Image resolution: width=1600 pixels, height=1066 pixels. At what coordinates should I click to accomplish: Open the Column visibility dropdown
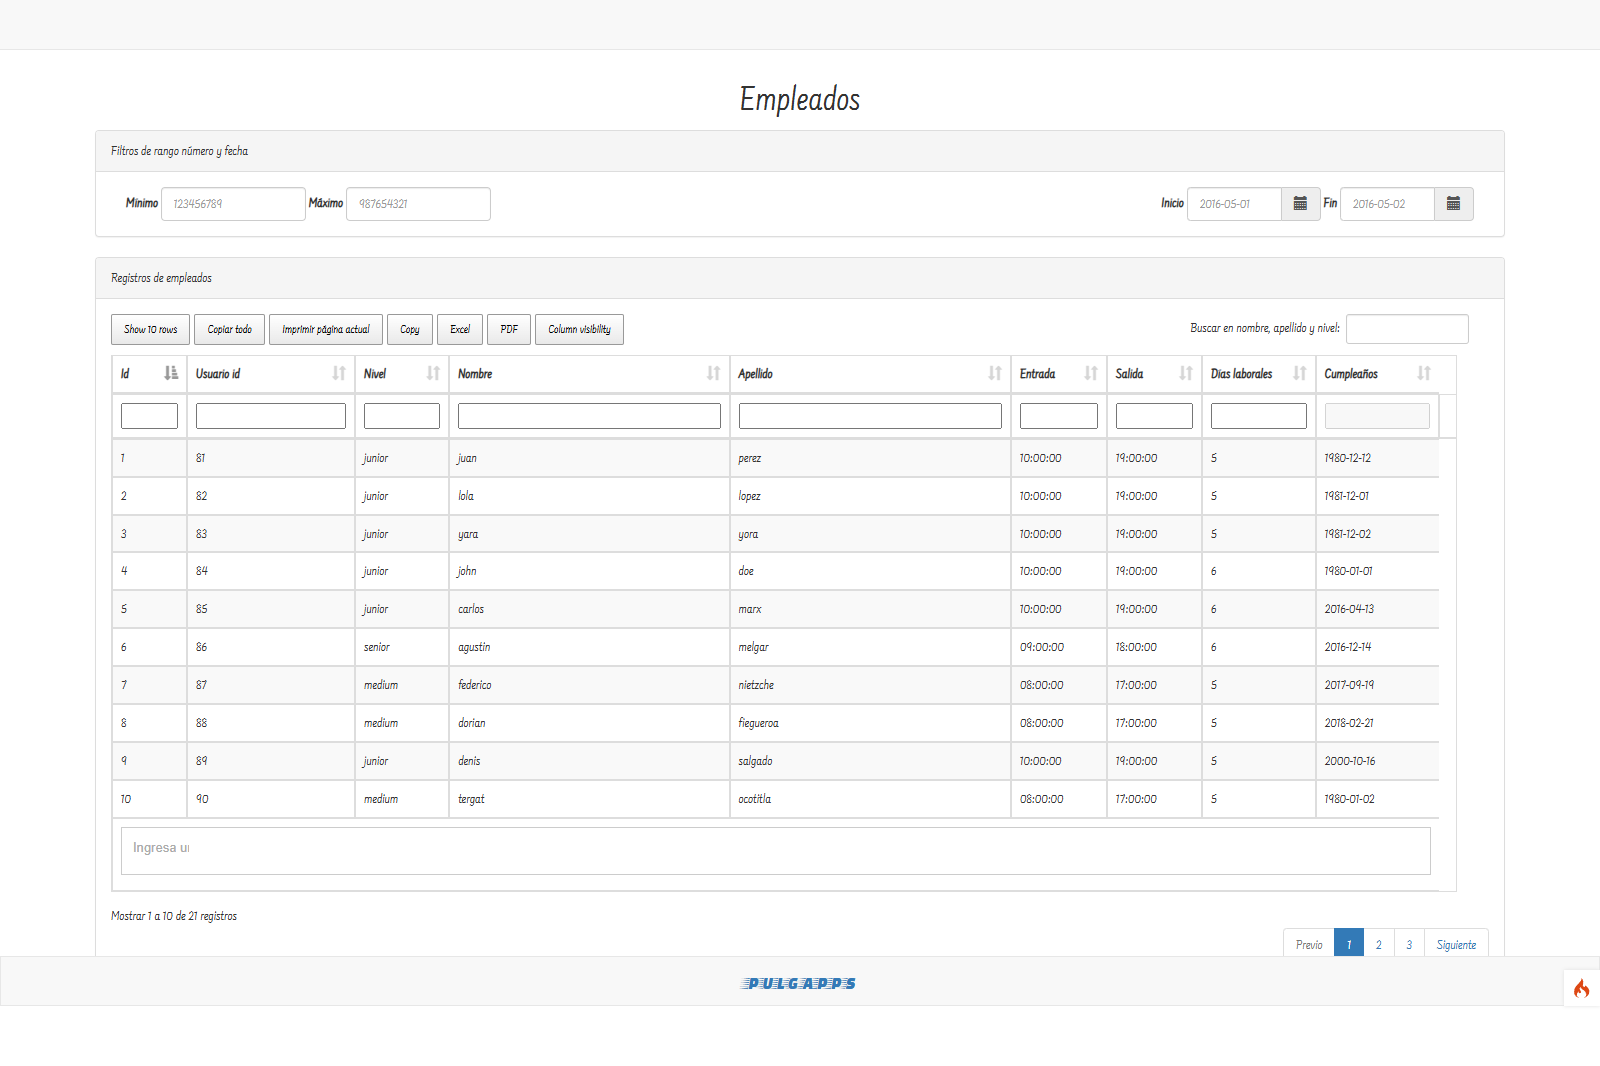click(x=579, y=329)
